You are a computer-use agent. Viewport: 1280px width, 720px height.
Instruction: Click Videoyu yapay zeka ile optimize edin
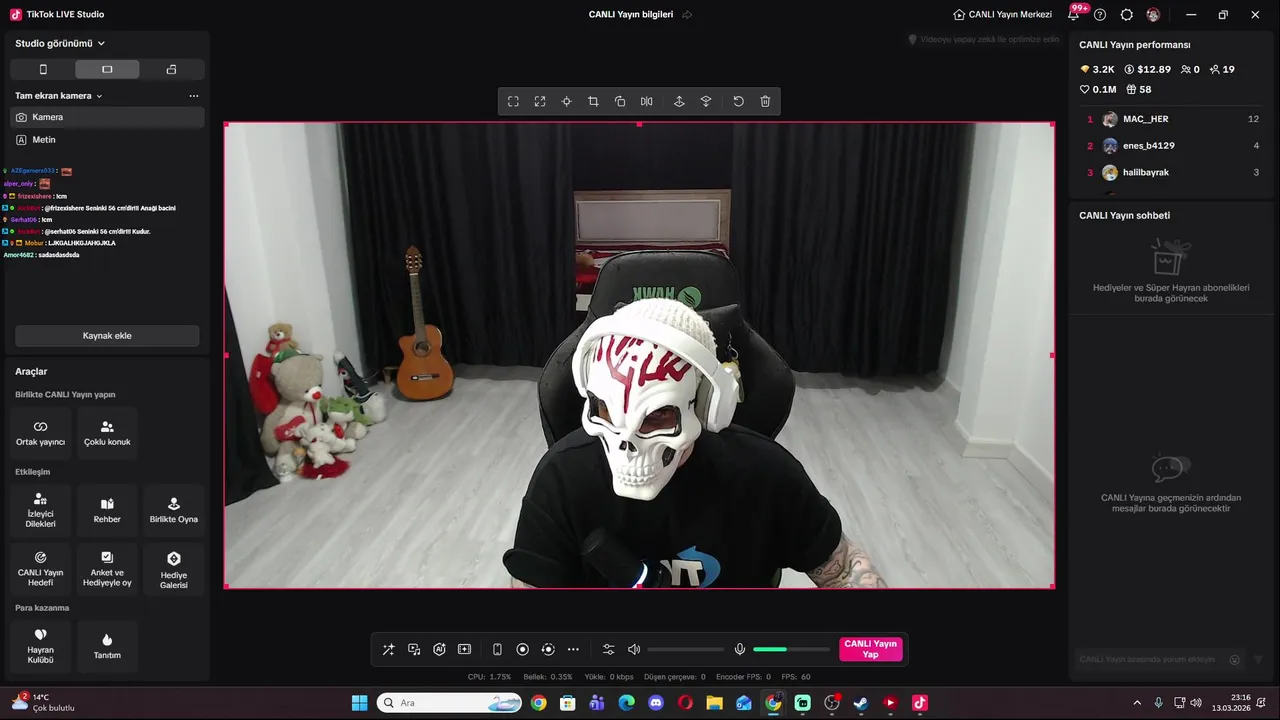(983, 39)
